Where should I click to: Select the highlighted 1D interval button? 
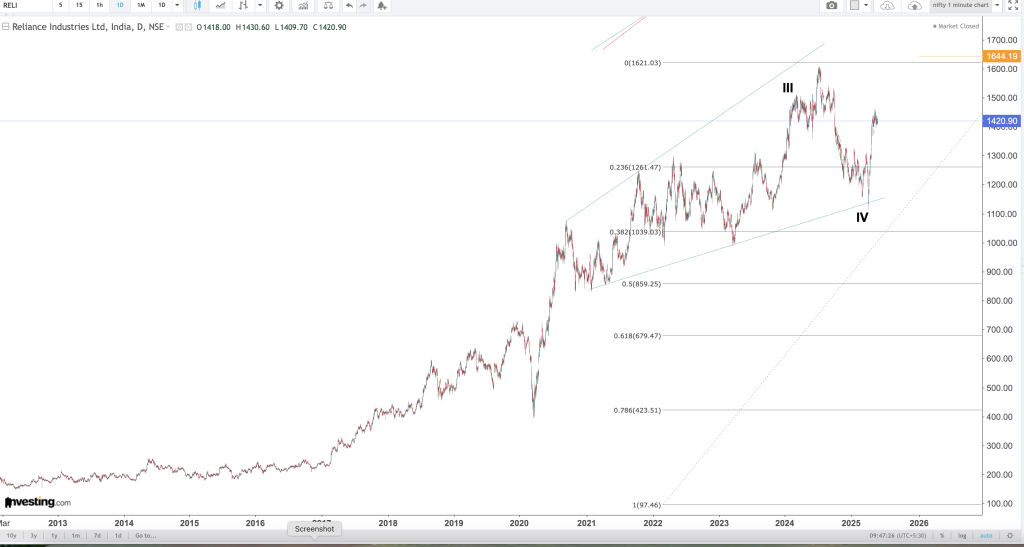pos(120,5)
